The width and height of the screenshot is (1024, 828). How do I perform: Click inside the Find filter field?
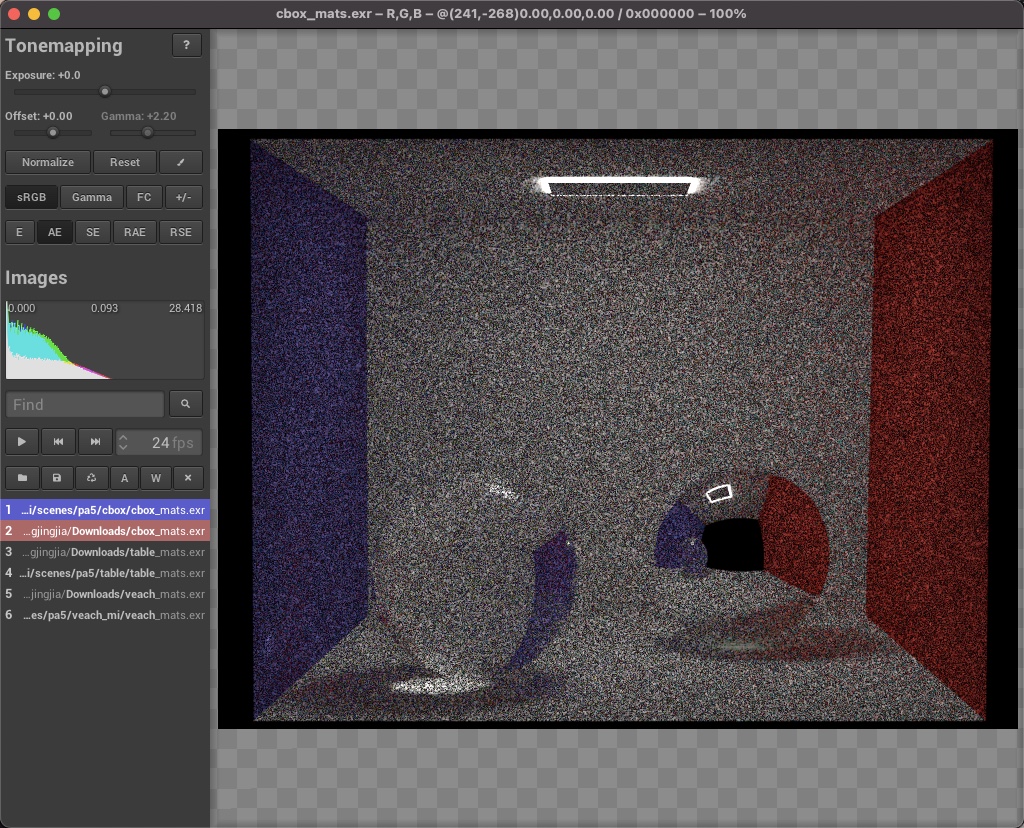[85, 404]
